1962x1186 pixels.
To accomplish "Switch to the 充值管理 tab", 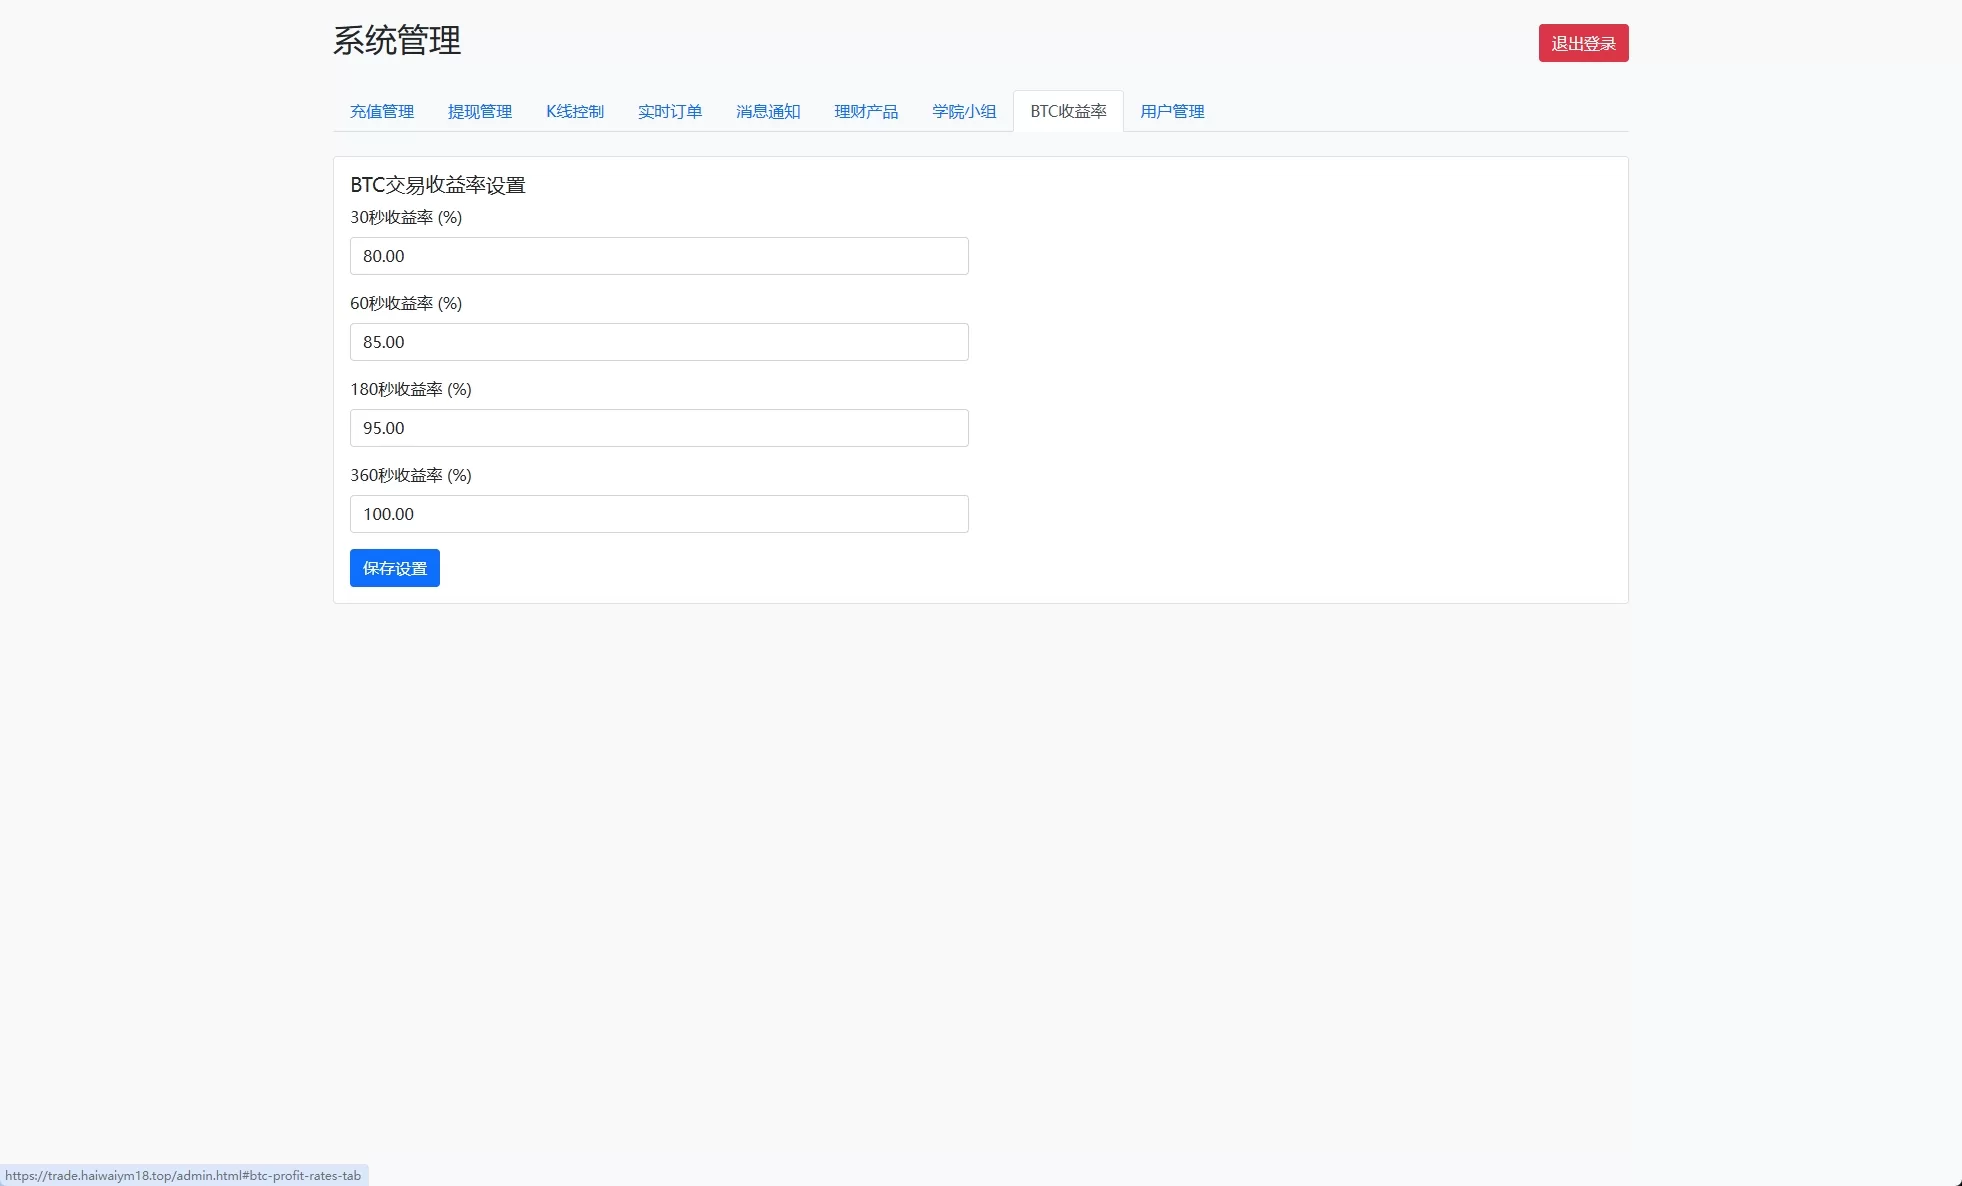I will (382, 111).
